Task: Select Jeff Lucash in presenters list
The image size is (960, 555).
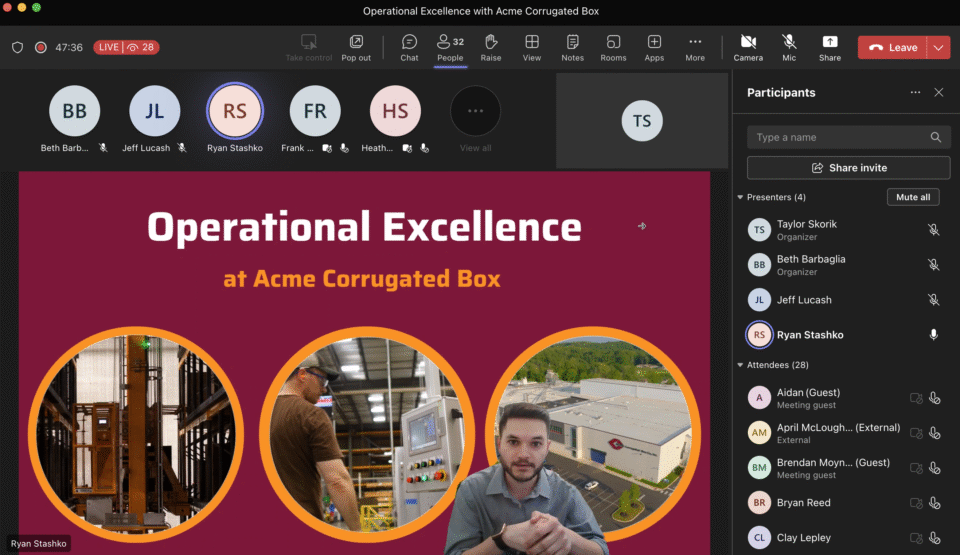Action: [x=846, y=300]
